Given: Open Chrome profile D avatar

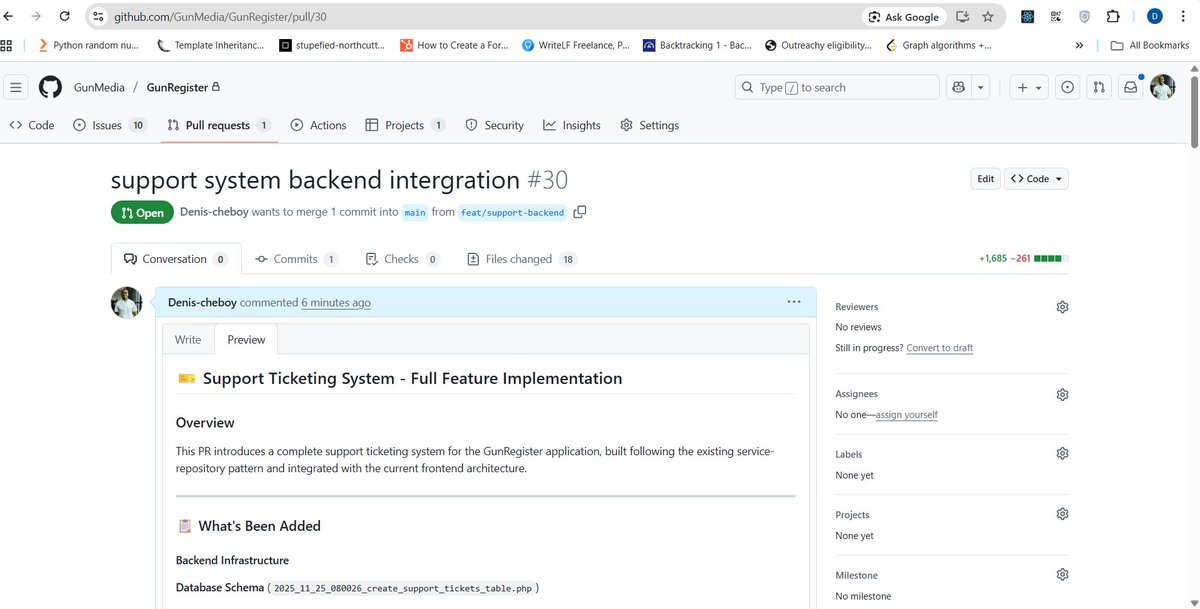Looking at the screenshot, I should coord(1155,16).
